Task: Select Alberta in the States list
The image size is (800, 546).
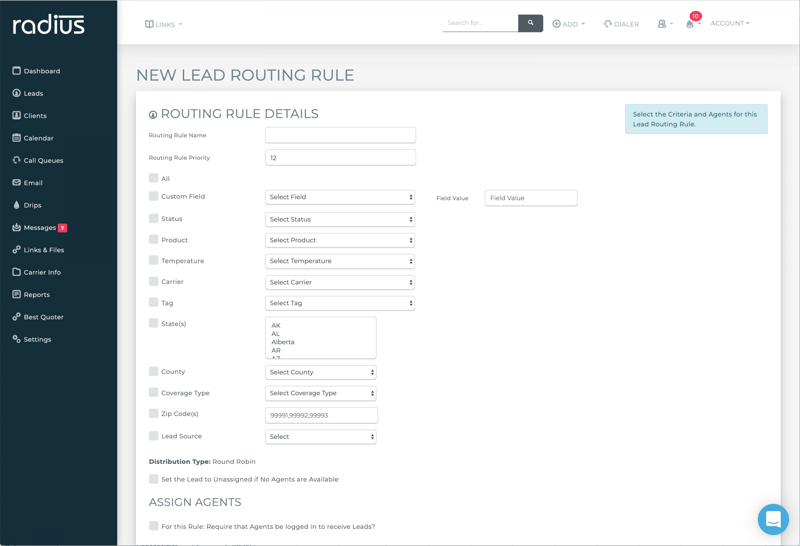Action: click(x=283, y=342)
